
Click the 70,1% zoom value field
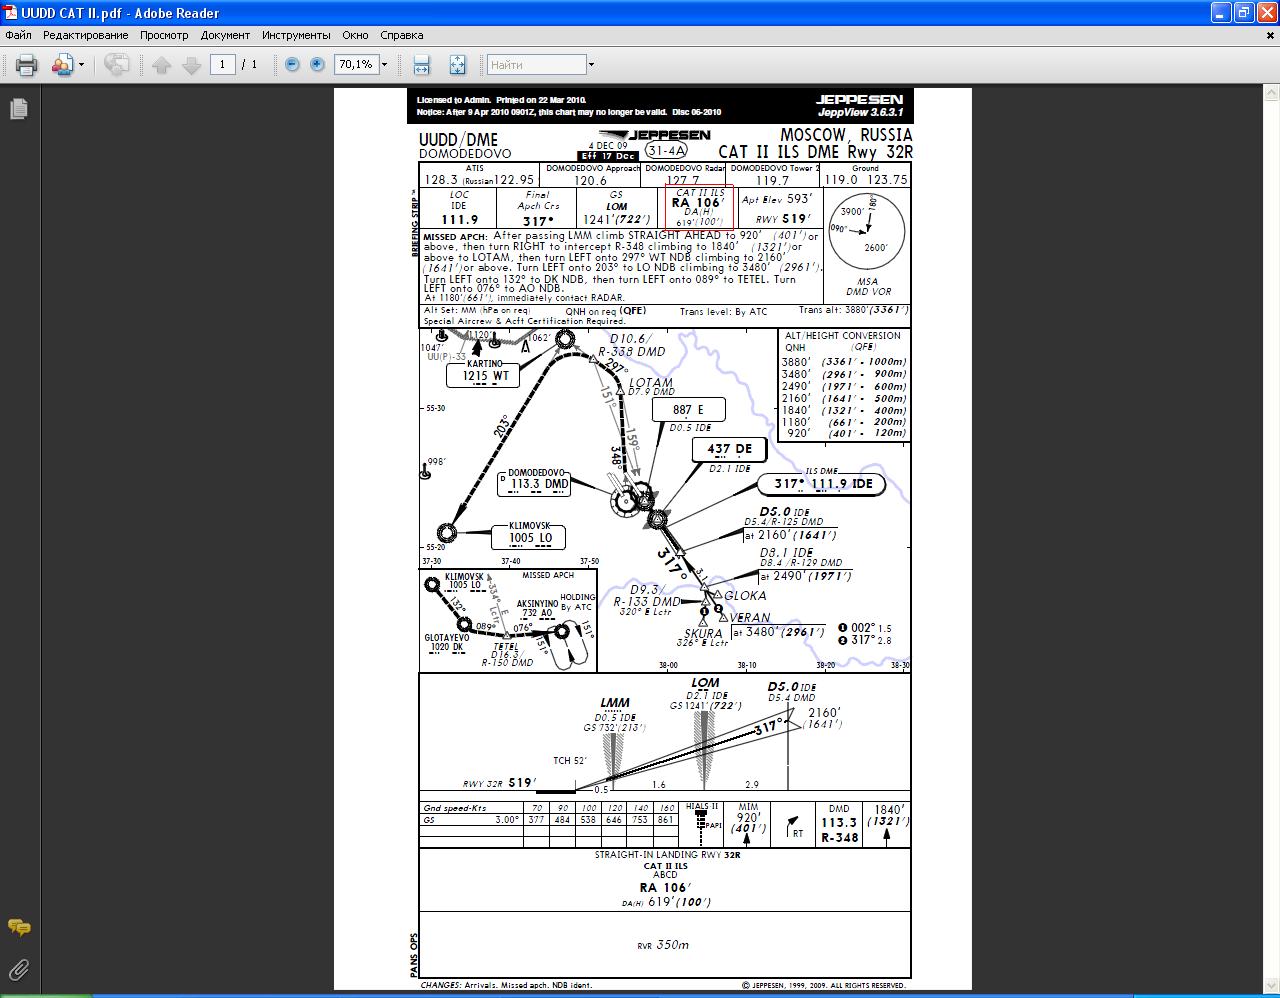[355, 64]
